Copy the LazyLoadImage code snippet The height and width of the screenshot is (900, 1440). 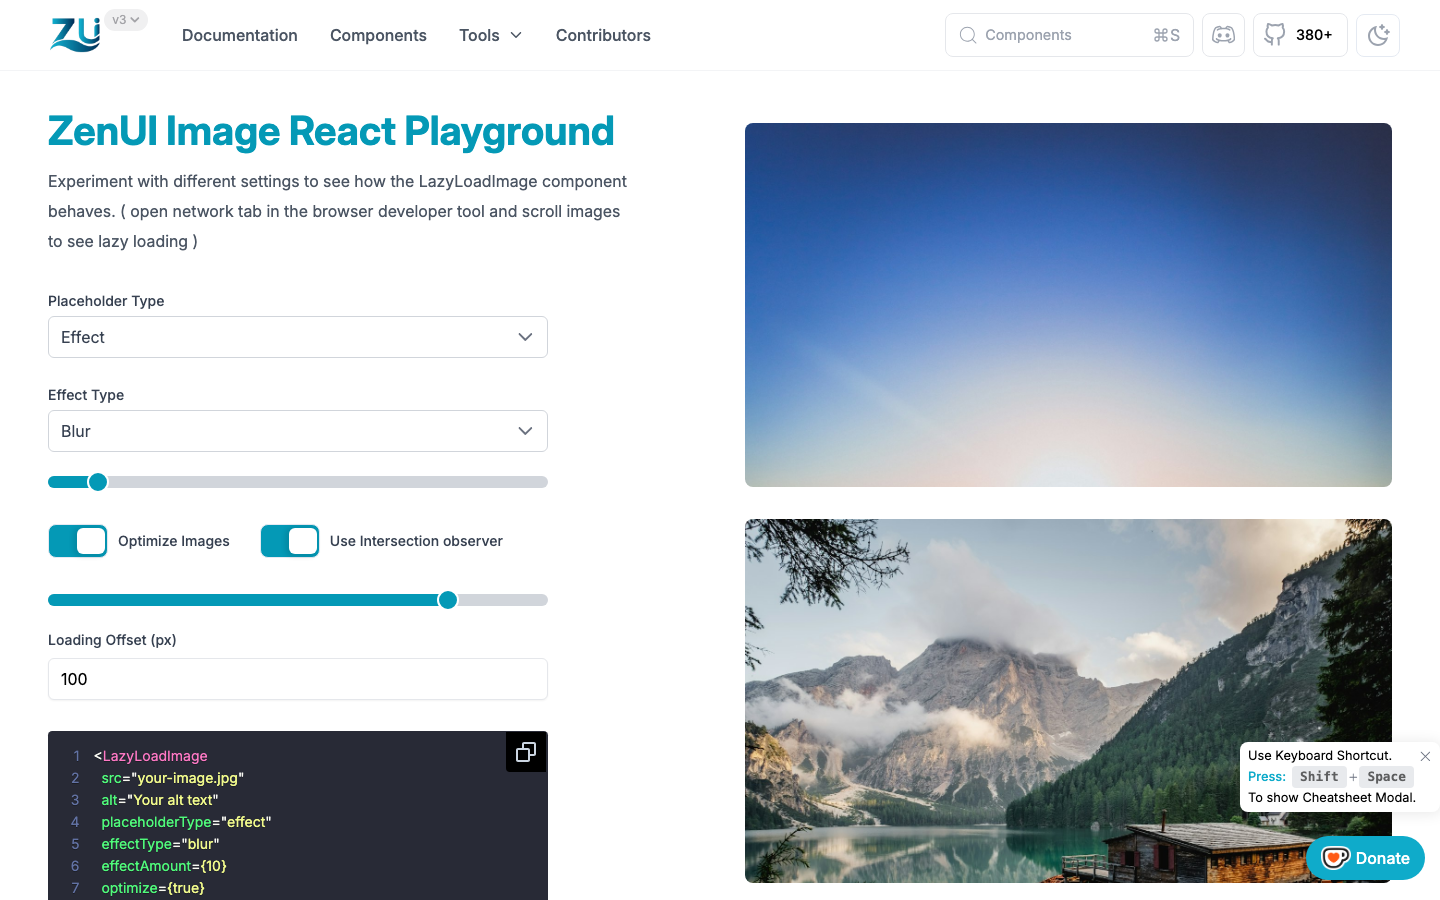click(526, 752)
